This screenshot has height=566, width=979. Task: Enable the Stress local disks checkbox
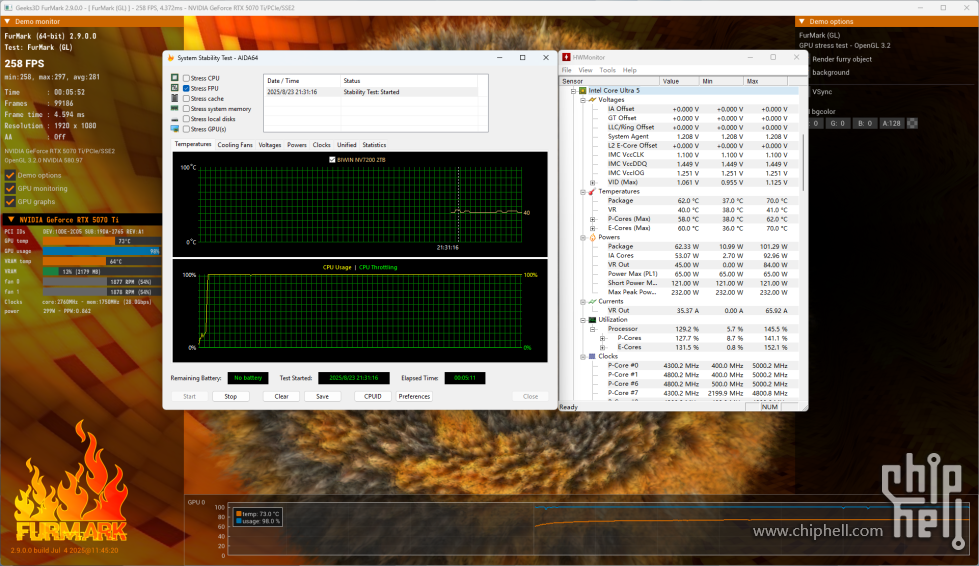tap(186, 119)
